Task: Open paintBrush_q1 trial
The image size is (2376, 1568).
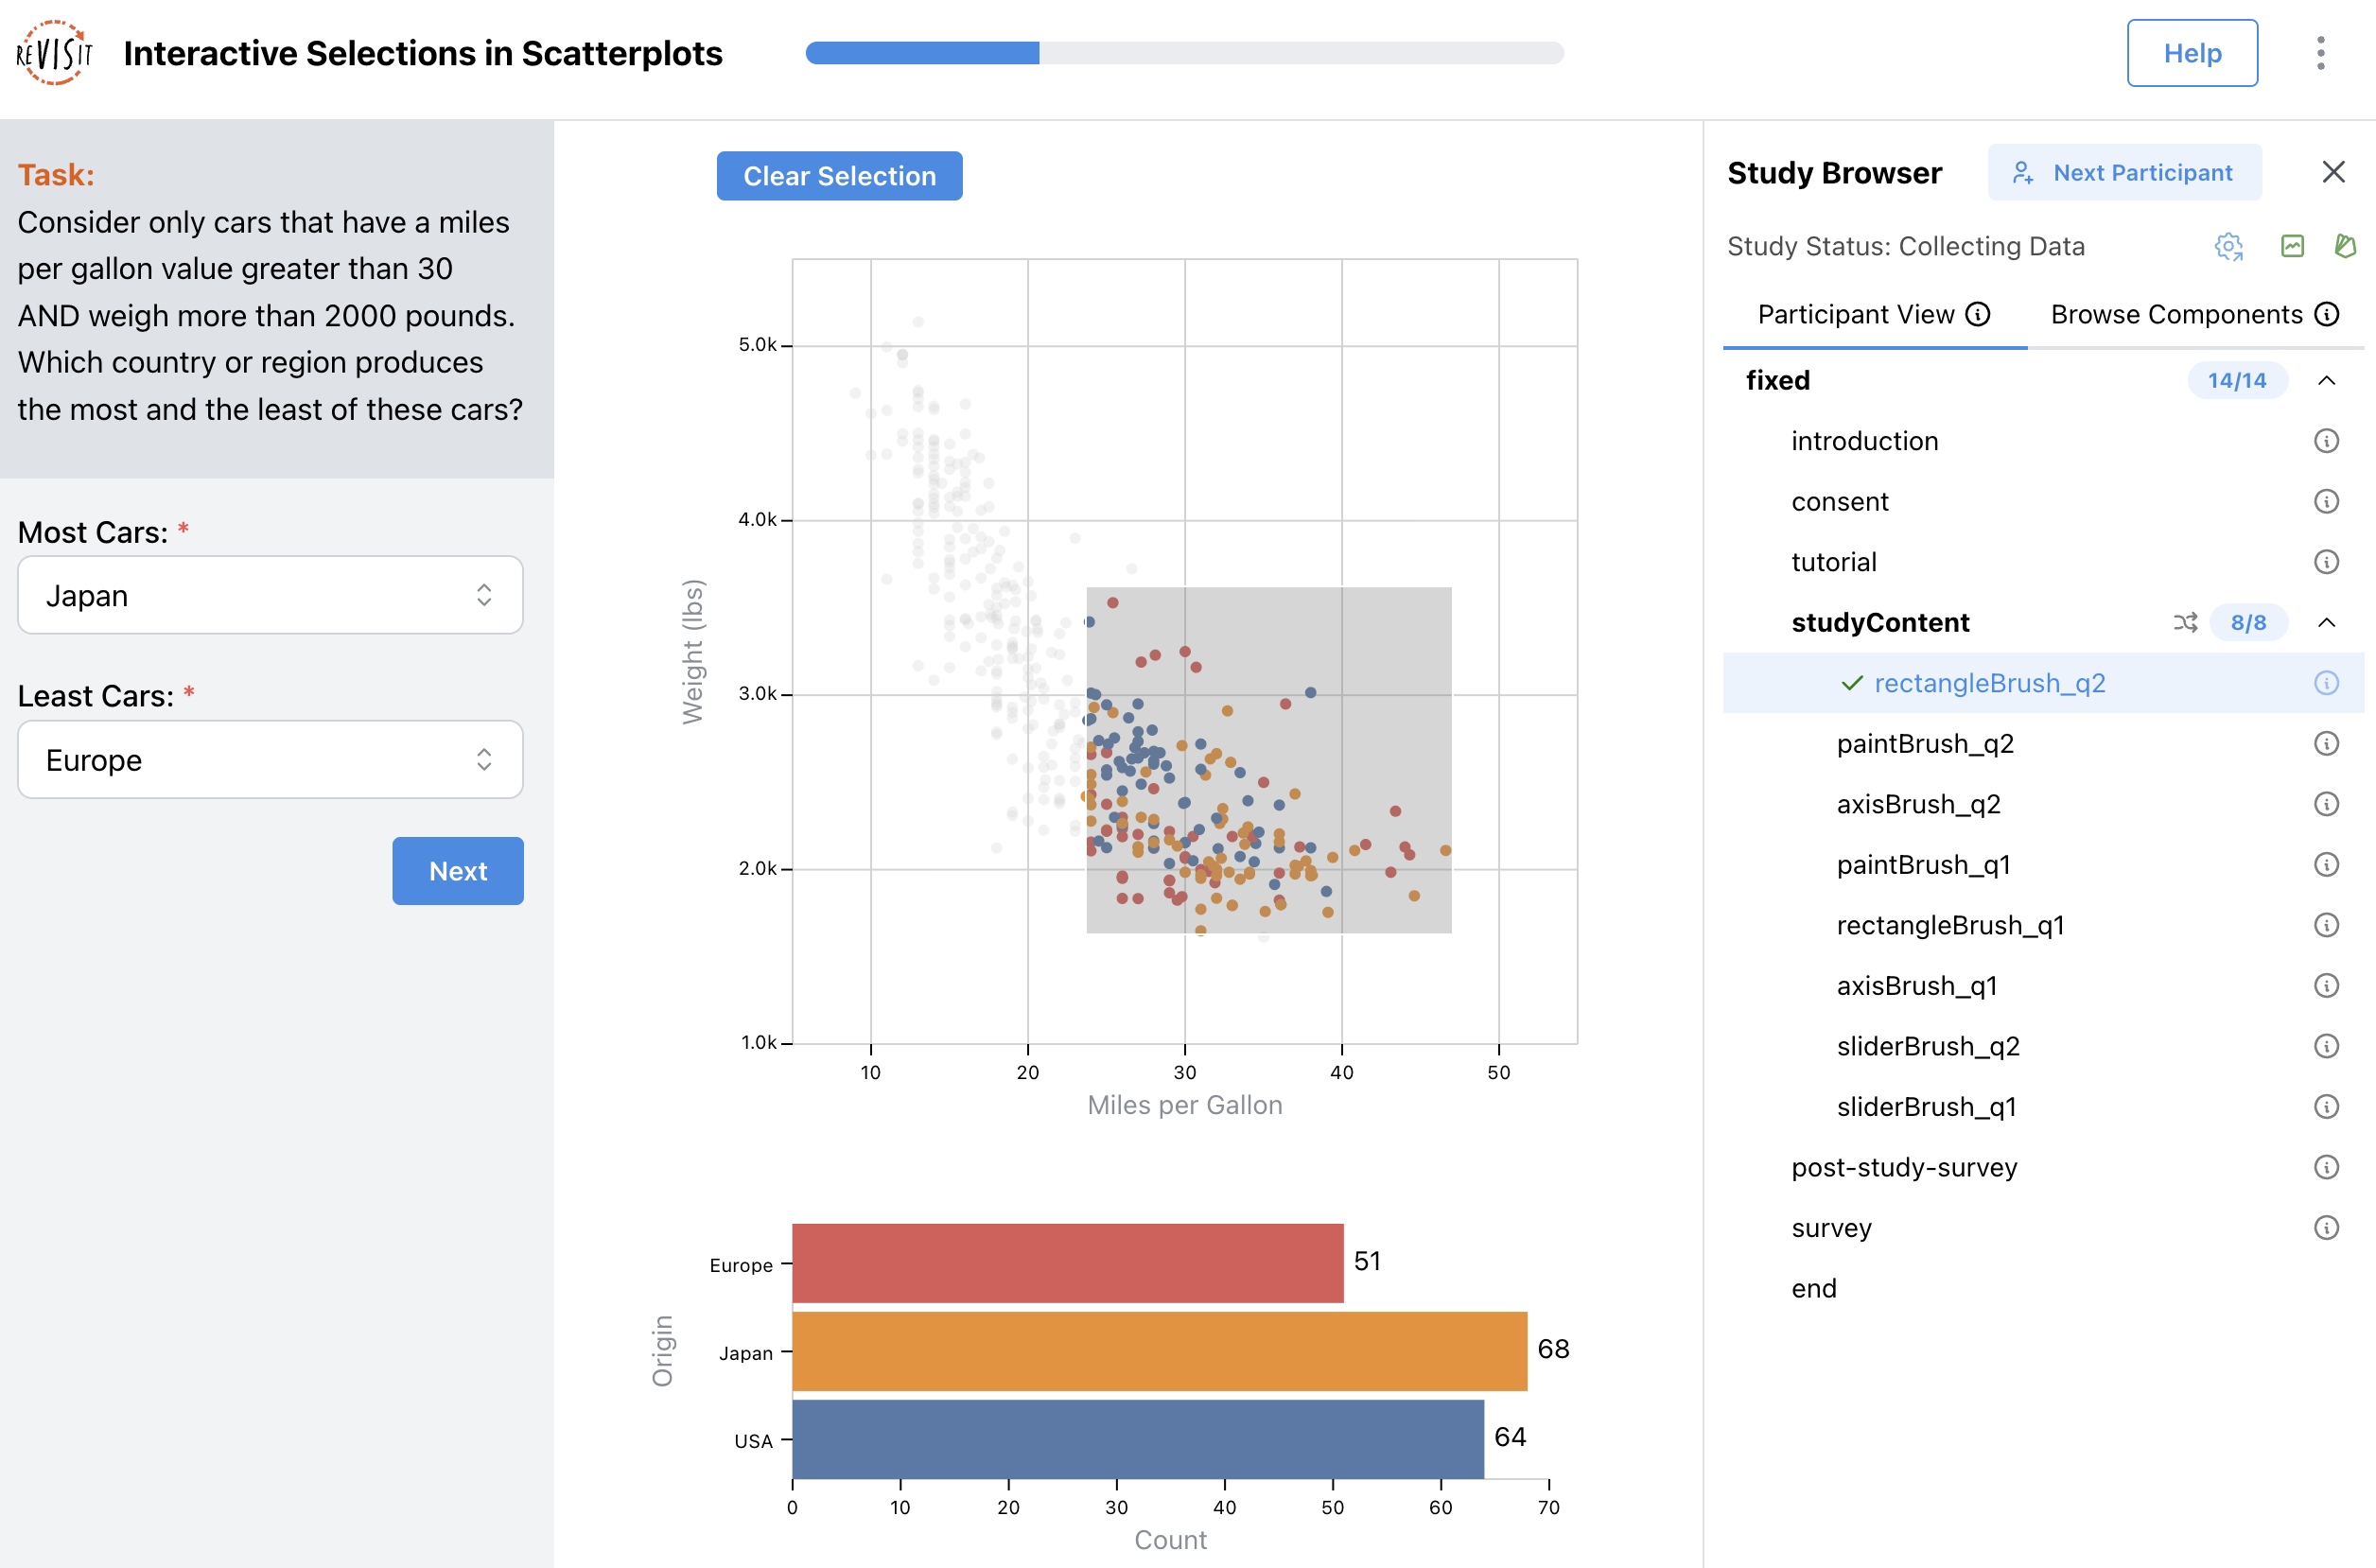Action: click(x=1923, y=864)
